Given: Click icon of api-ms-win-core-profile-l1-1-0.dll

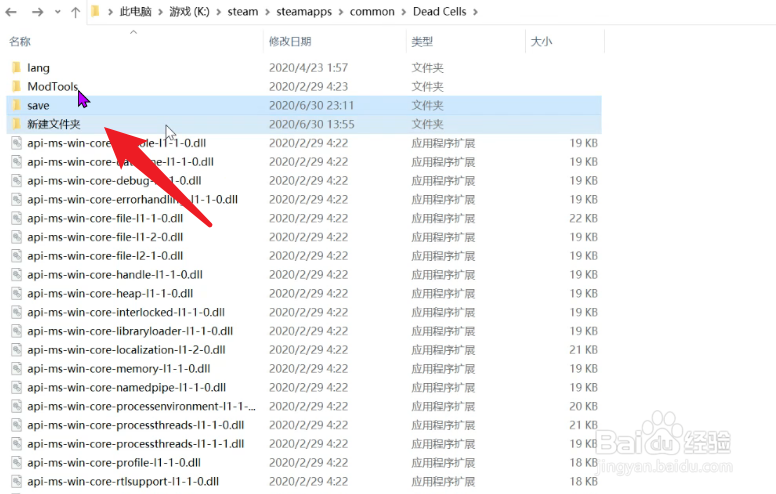Looking at the screenshot, I should pyautogui.click(x=16, y=462).
